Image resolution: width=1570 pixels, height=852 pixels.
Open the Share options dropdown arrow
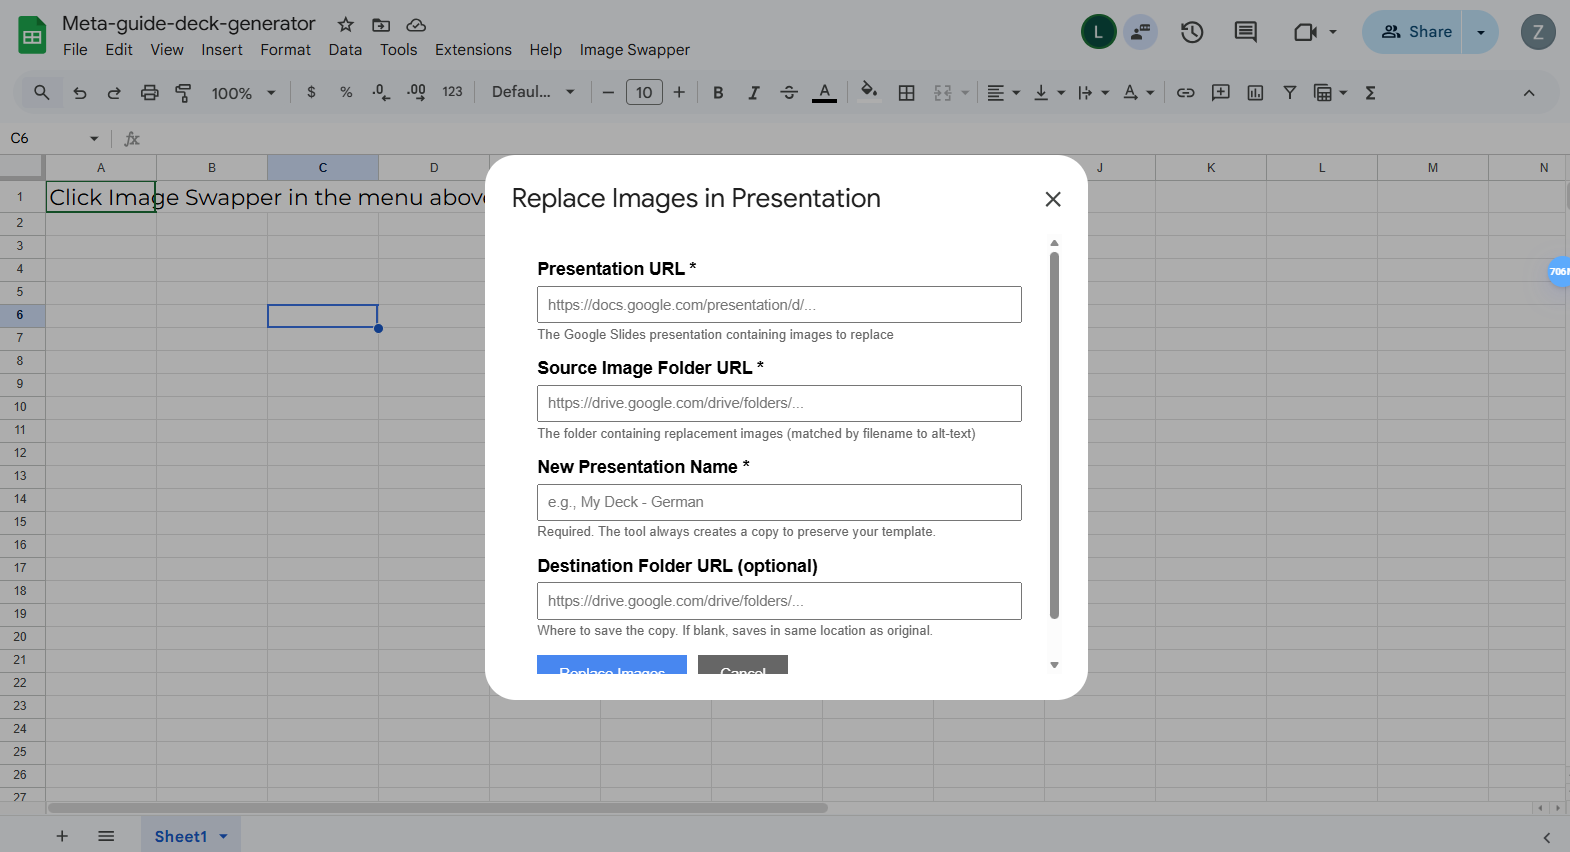click(x=1480, y=32)
